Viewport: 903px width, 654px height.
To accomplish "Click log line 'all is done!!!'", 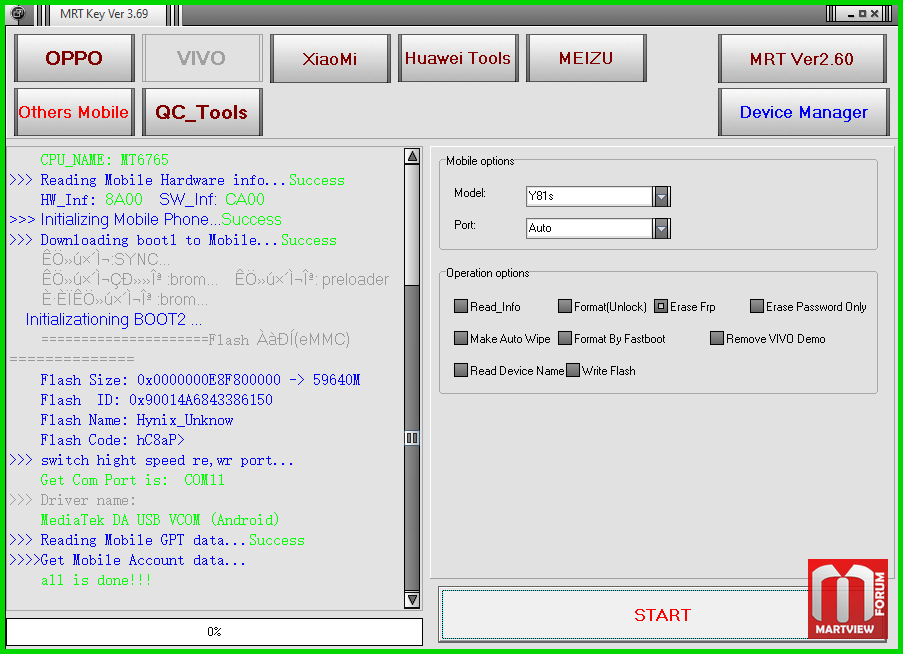I will tap(96, 580).
